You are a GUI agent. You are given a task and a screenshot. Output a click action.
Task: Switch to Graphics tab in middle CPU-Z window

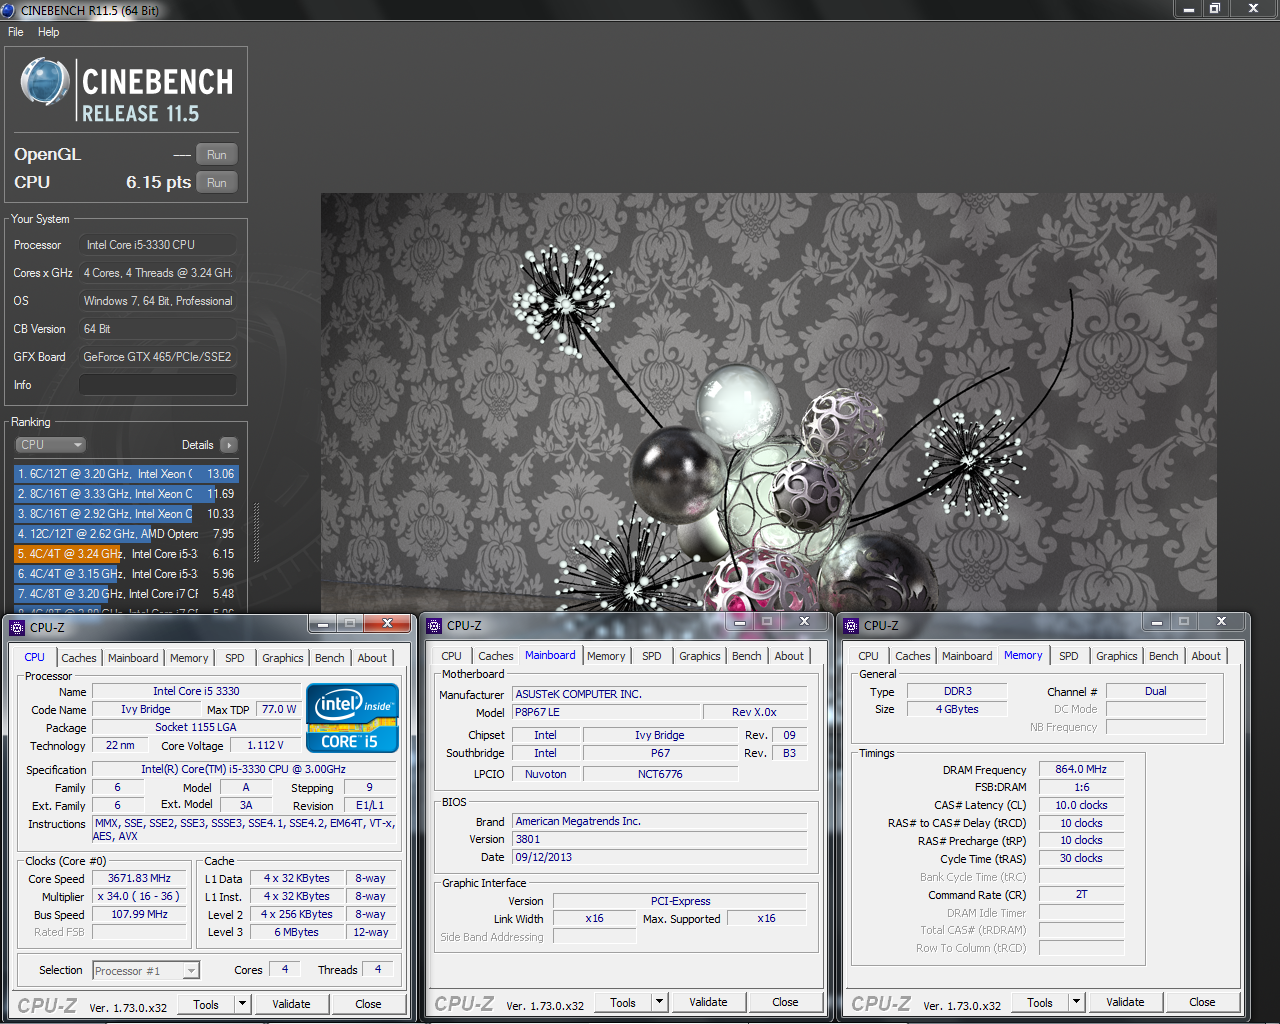pos(700,656)
